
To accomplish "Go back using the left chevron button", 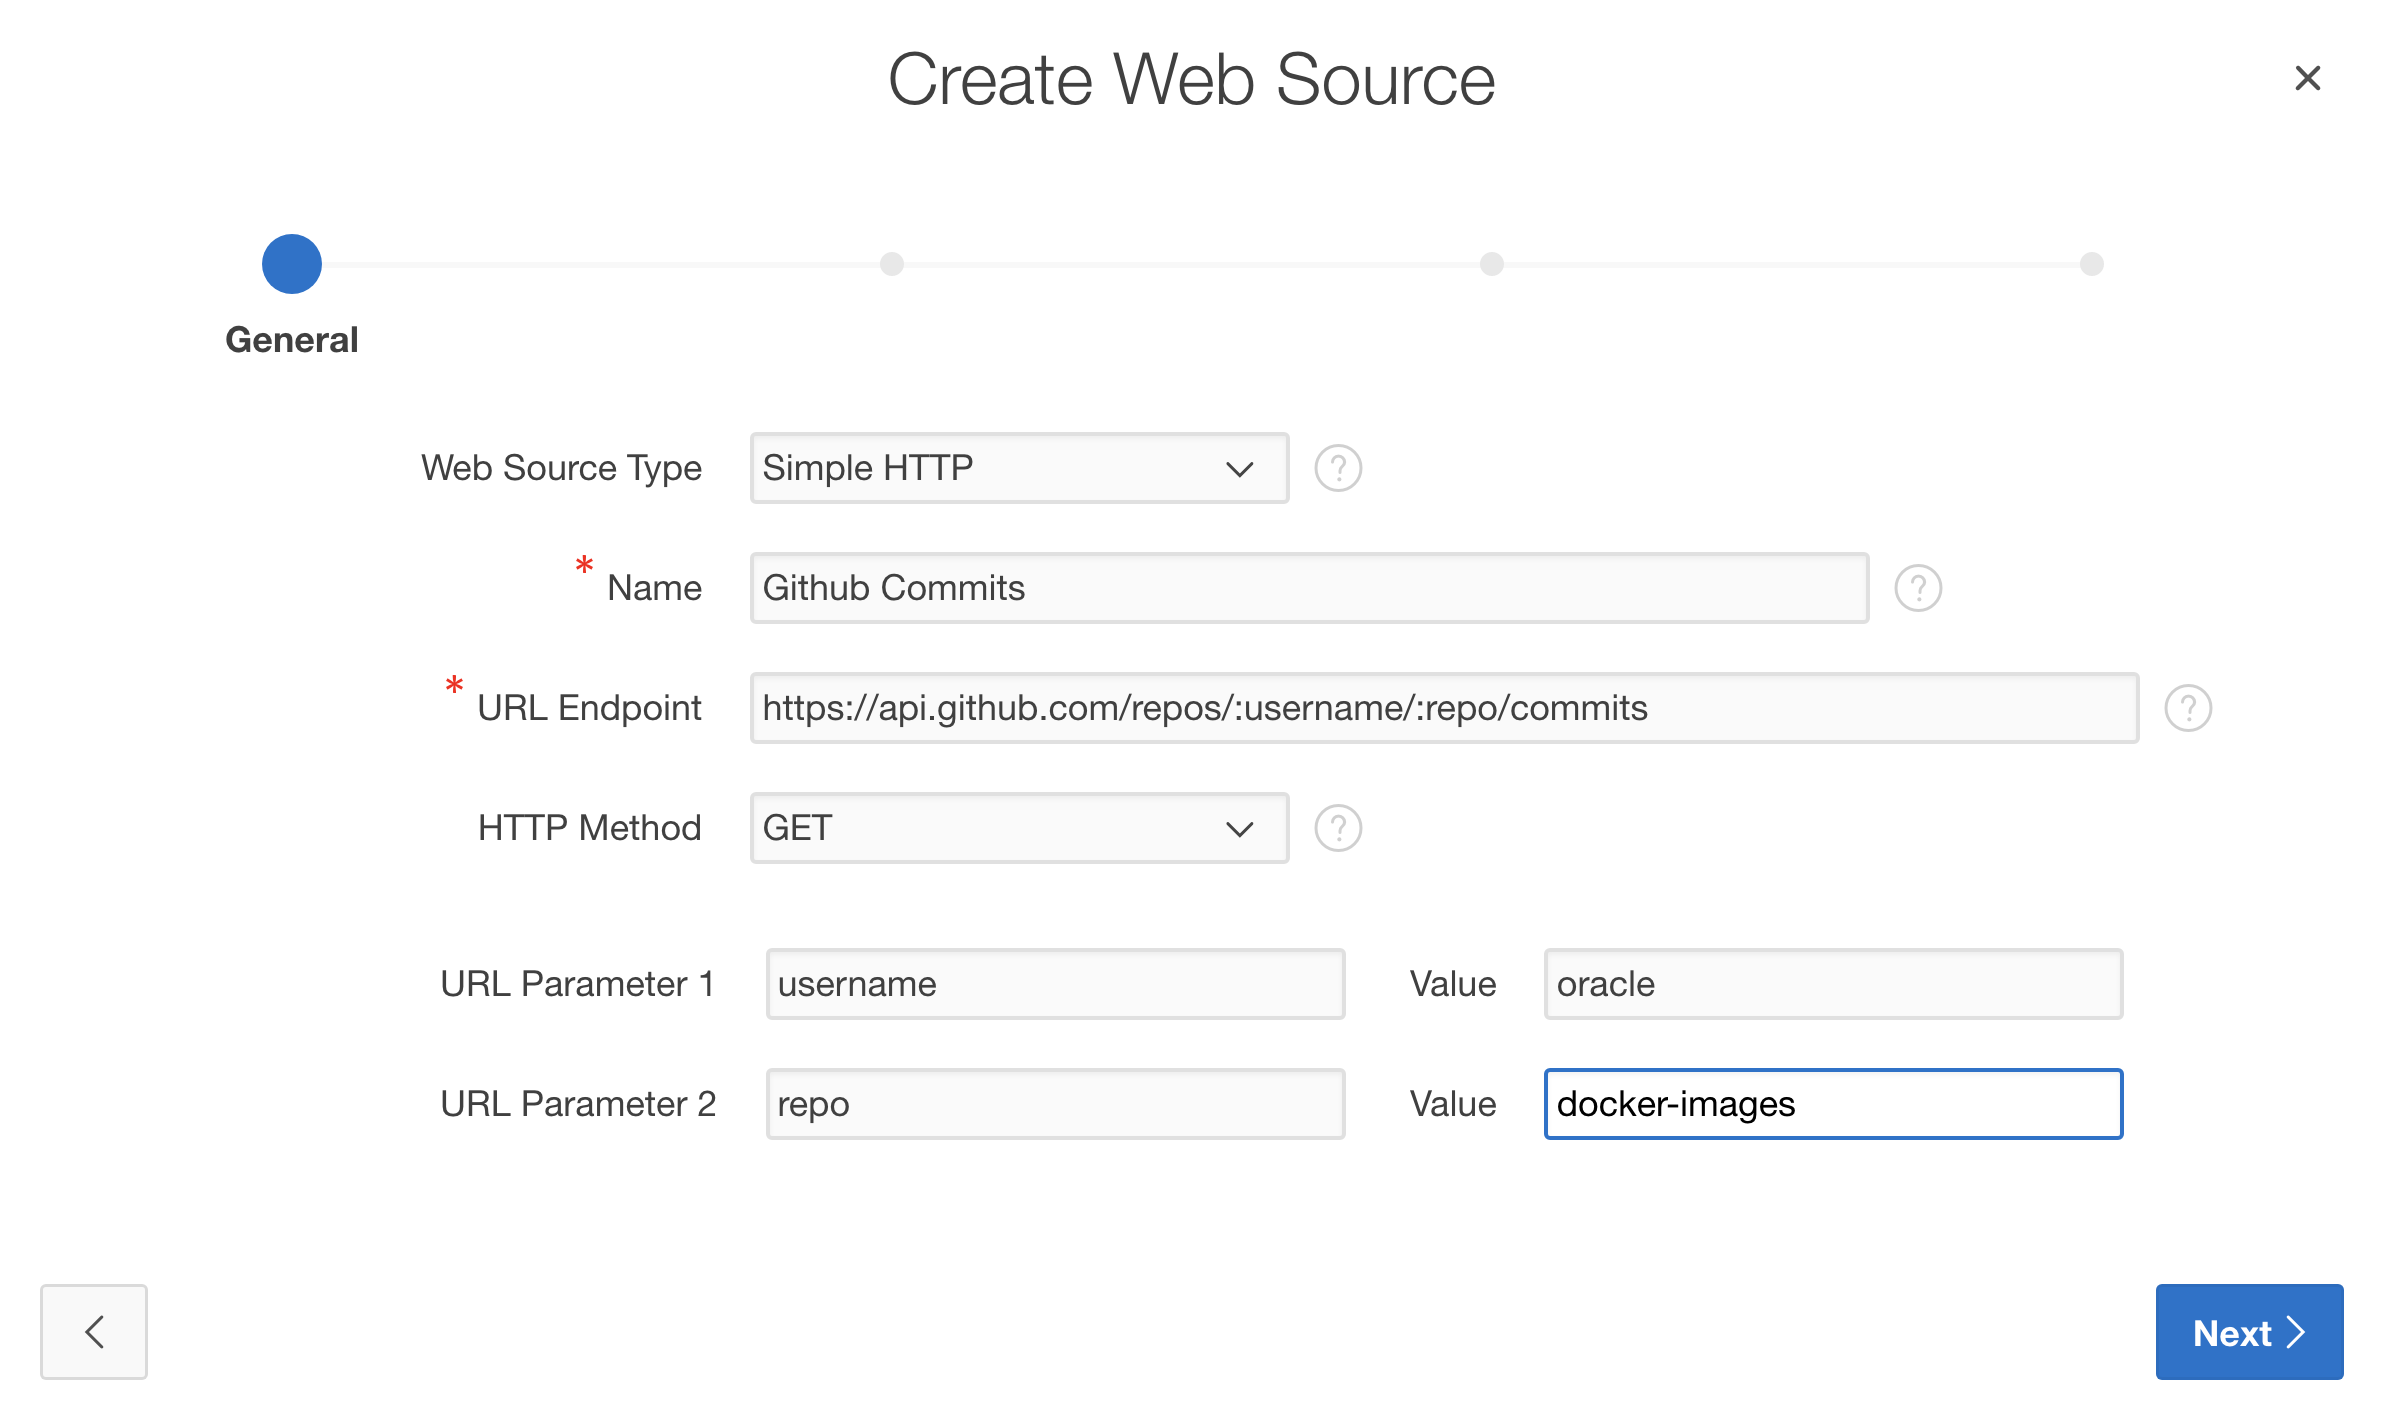I will click(94, 1331).
